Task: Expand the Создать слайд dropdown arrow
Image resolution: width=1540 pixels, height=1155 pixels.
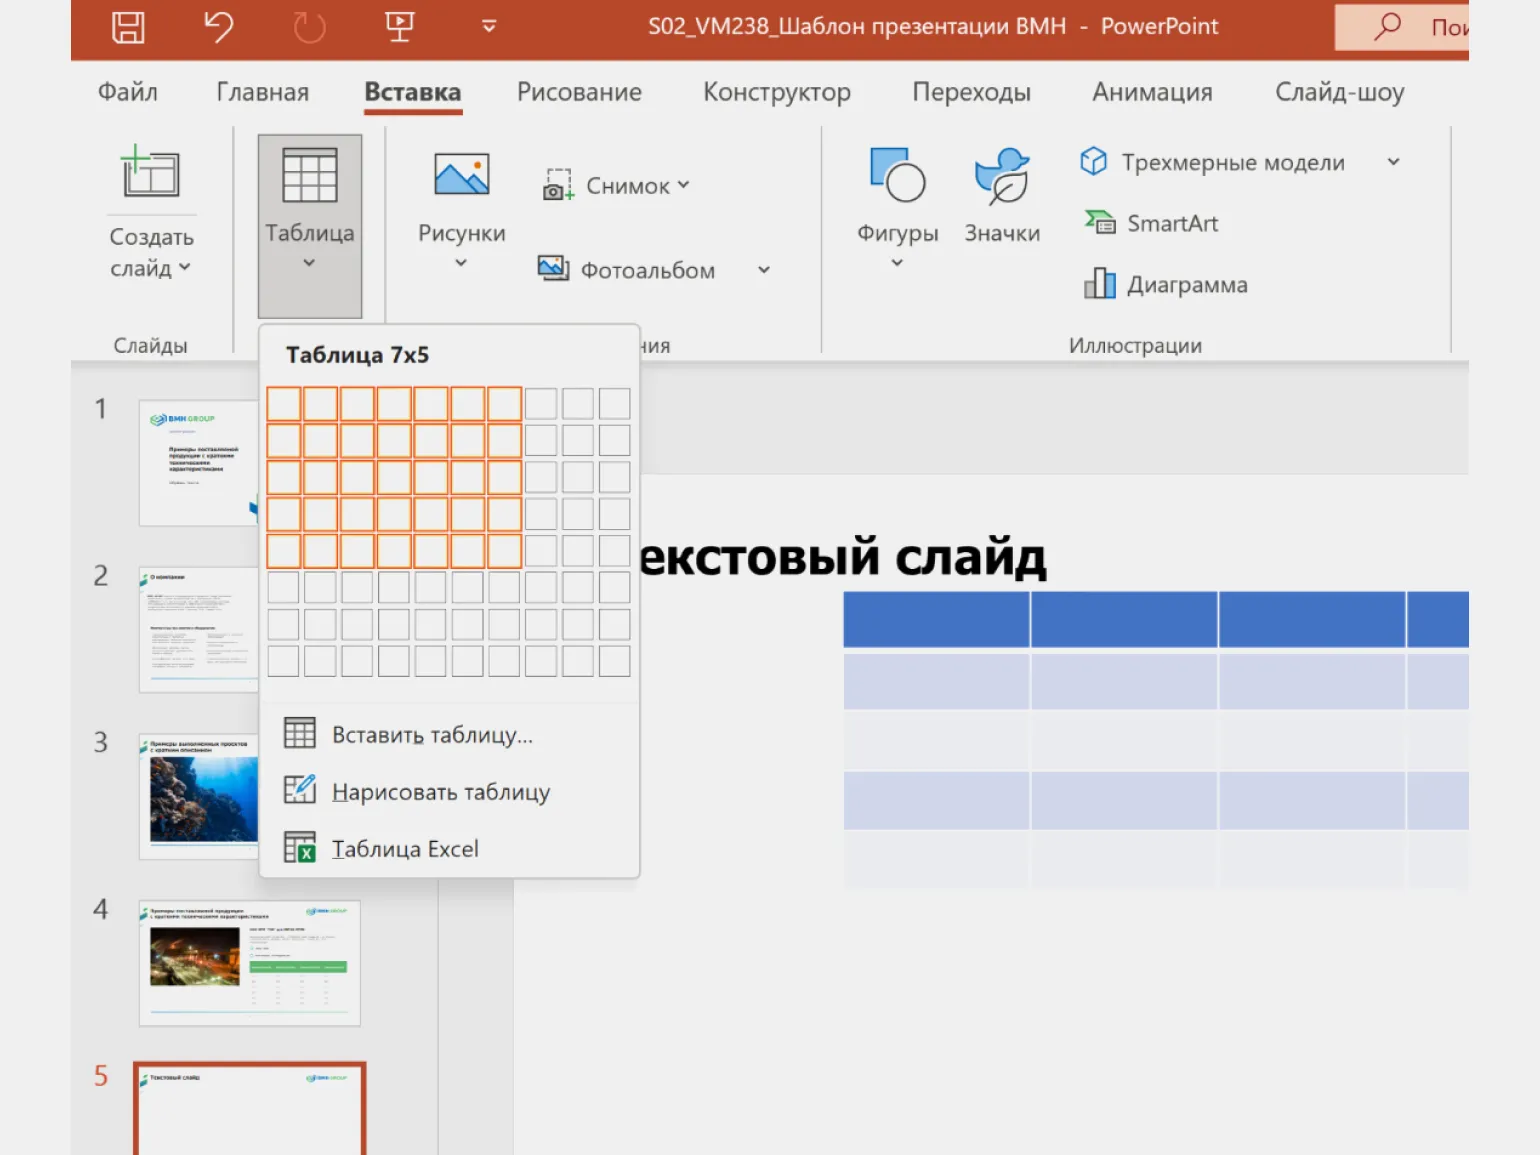Action: 184,268
